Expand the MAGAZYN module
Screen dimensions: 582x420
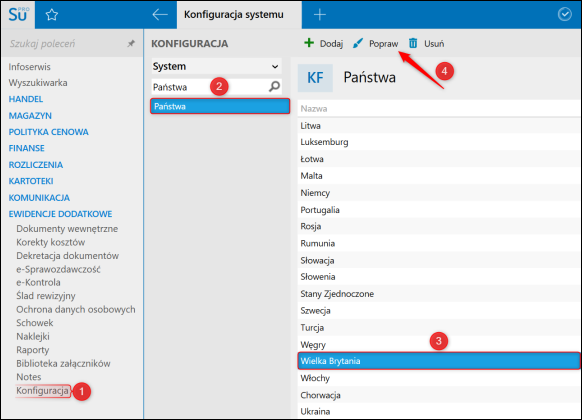(x=30, y=116)
